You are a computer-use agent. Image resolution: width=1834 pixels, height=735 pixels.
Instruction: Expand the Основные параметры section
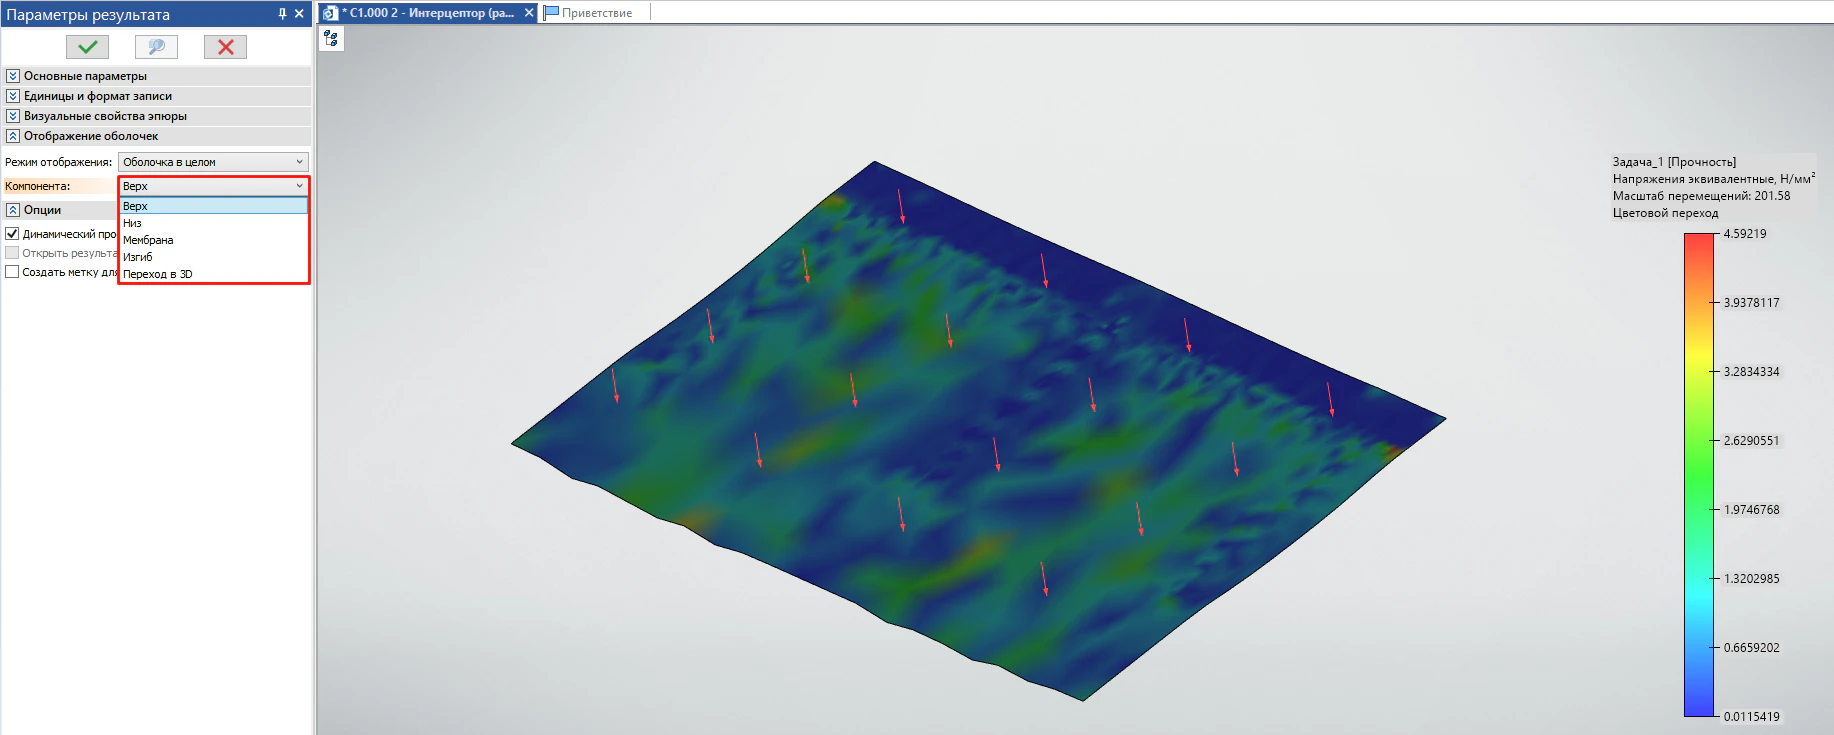point(13,76)
